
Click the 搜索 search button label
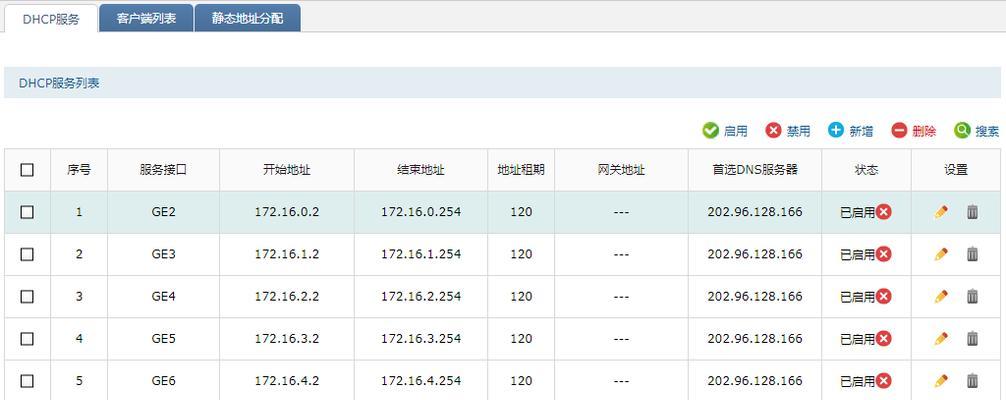[x=987, y=132]
